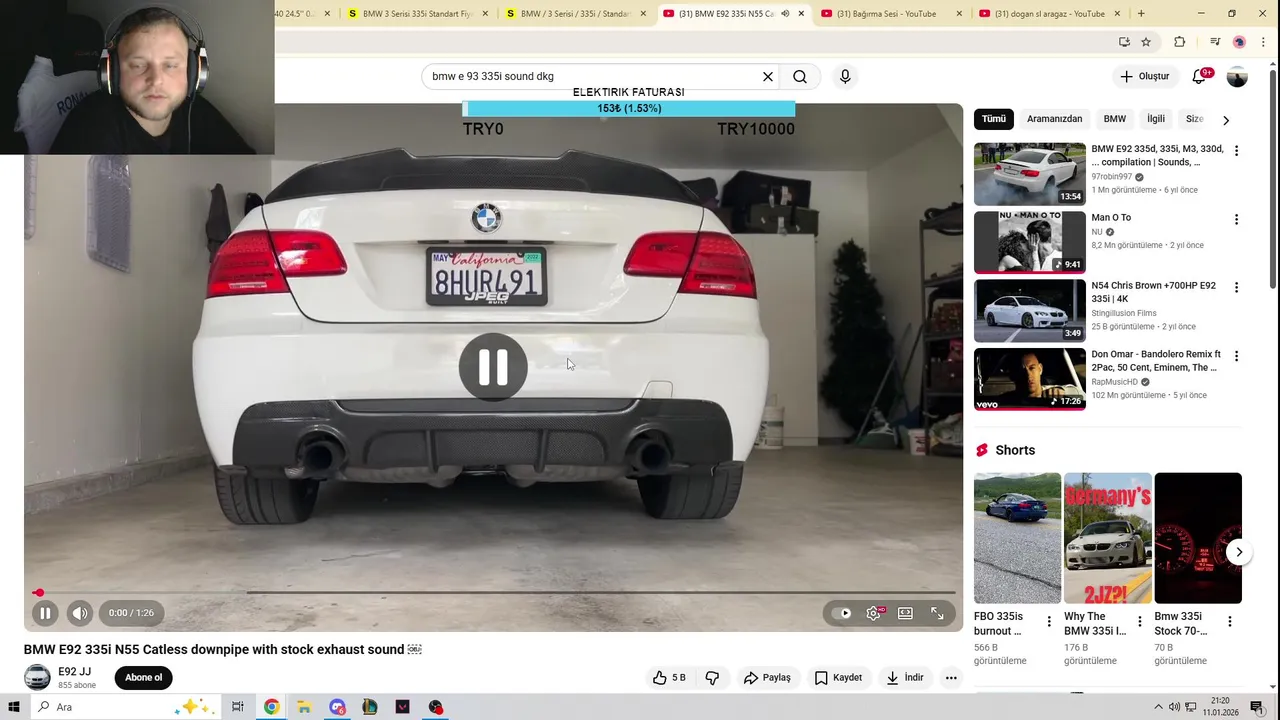Select the BMW filter chip
The image size is (1280, 720).
point(1115,119)
